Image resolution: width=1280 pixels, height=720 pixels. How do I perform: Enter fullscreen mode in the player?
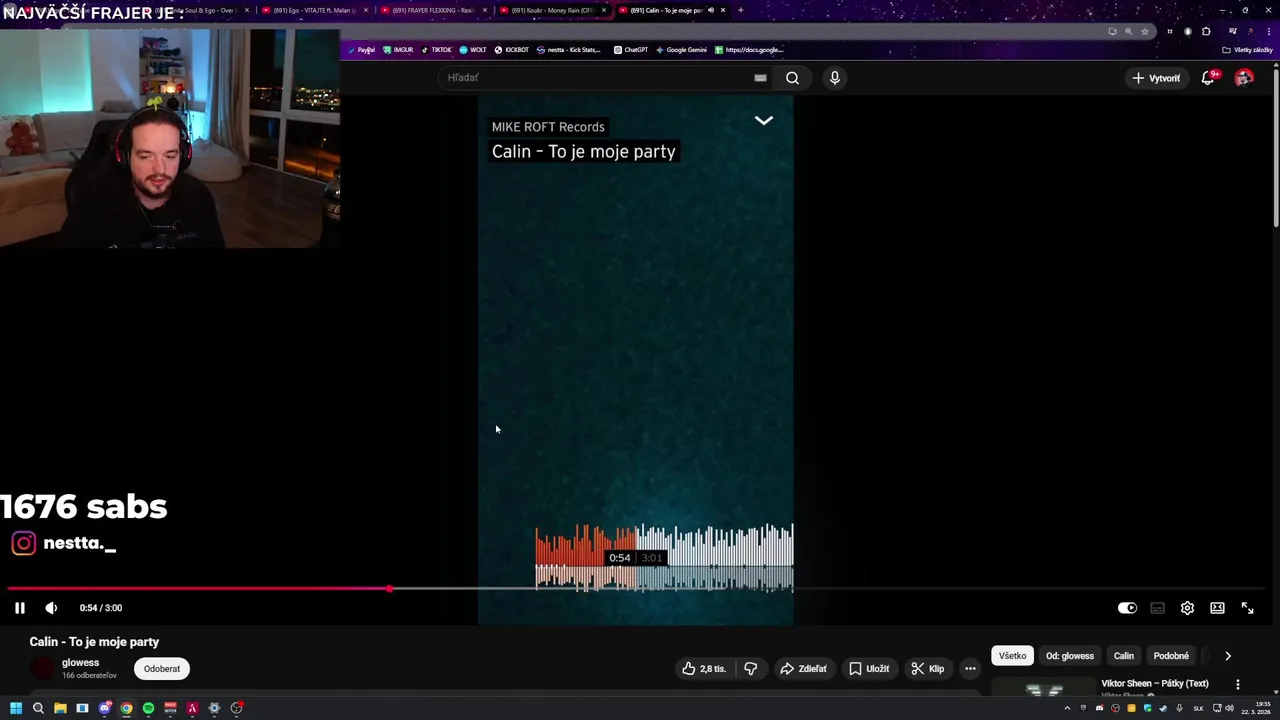coord(1247,608)
